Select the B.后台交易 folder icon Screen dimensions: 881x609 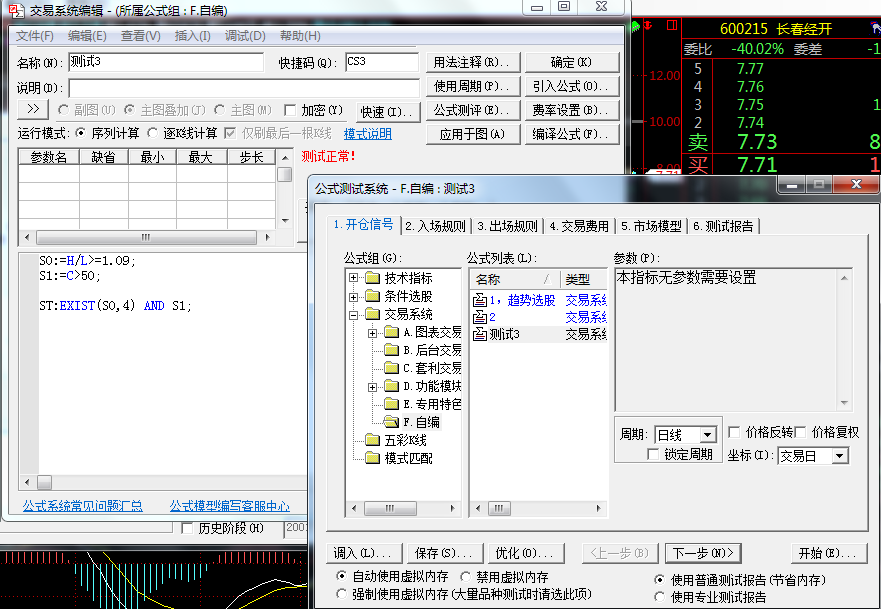click(x=391, y=350)
